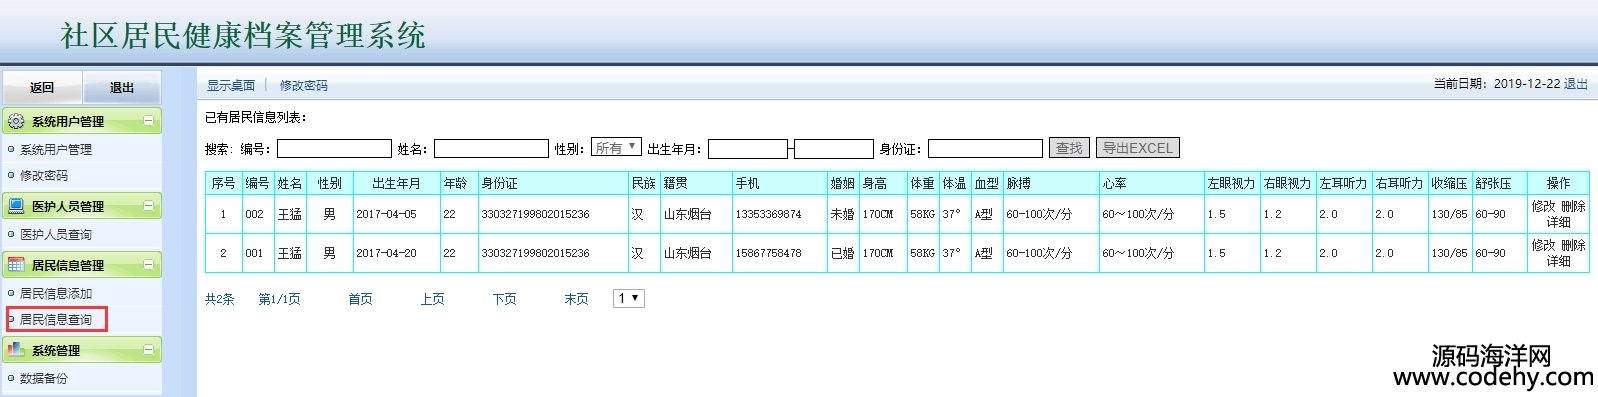Click the 下页 pagination link
The width and height of the screenshot is (1598, 397).
click(x=505, y=299)
